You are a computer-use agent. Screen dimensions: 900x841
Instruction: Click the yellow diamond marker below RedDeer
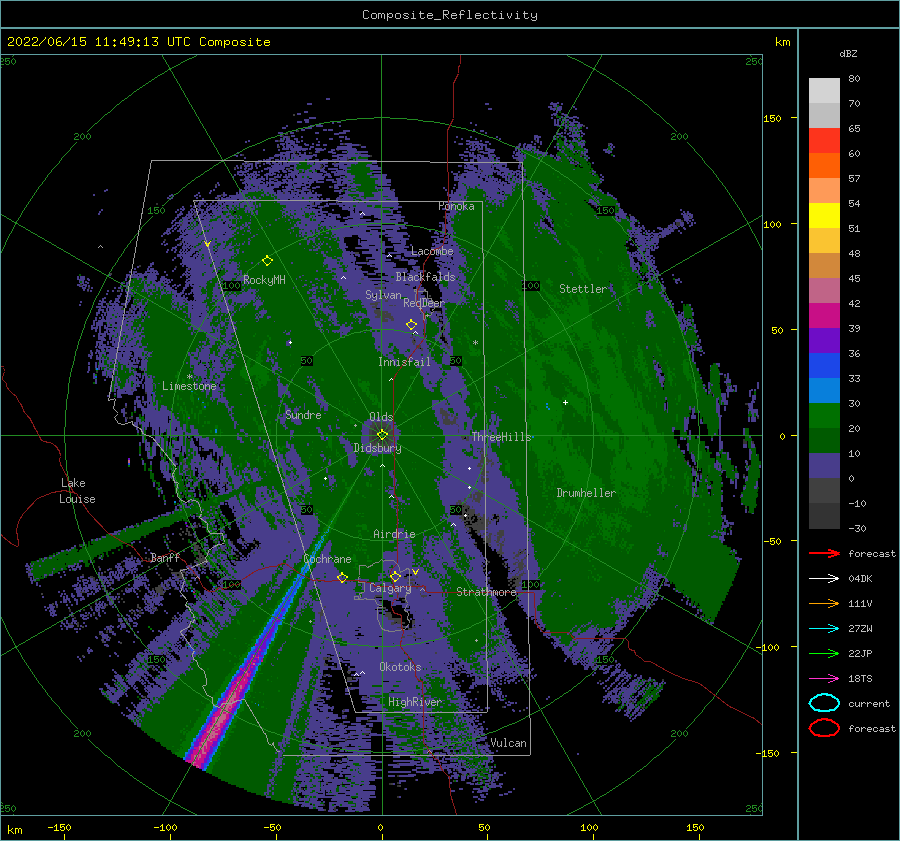pos(411,324)
